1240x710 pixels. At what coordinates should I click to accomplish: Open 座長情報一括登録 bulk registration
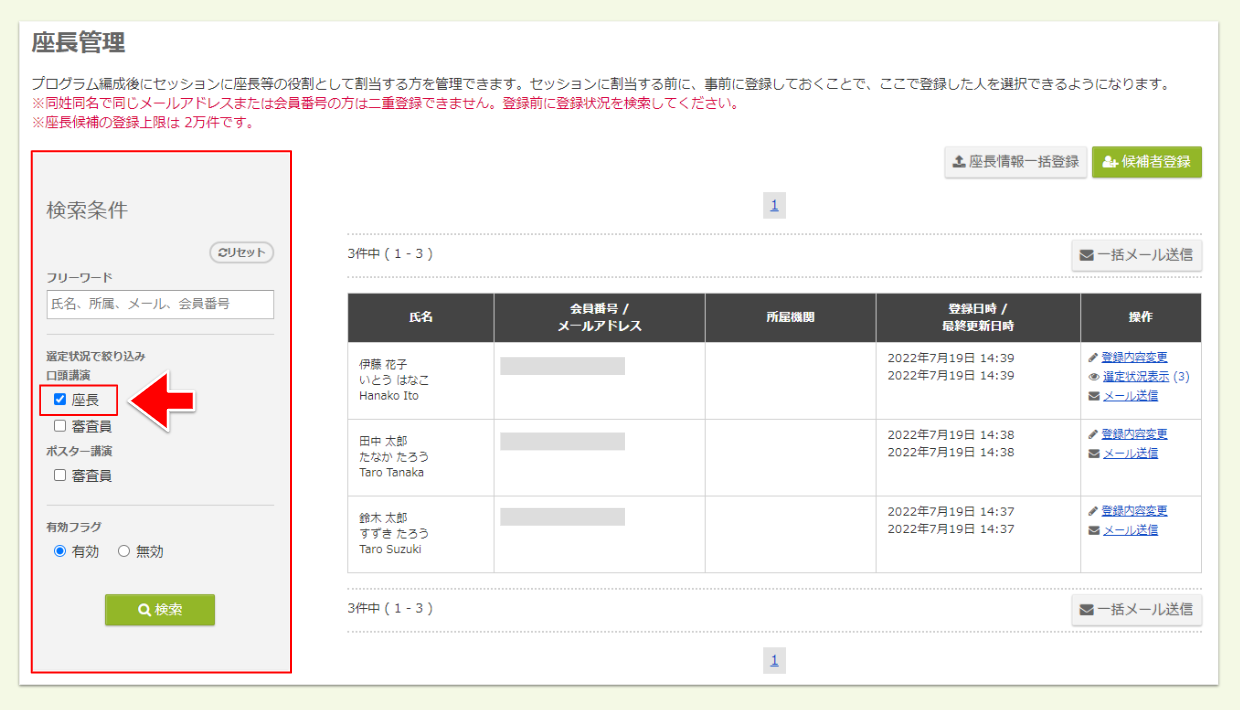coord(1015,162)
